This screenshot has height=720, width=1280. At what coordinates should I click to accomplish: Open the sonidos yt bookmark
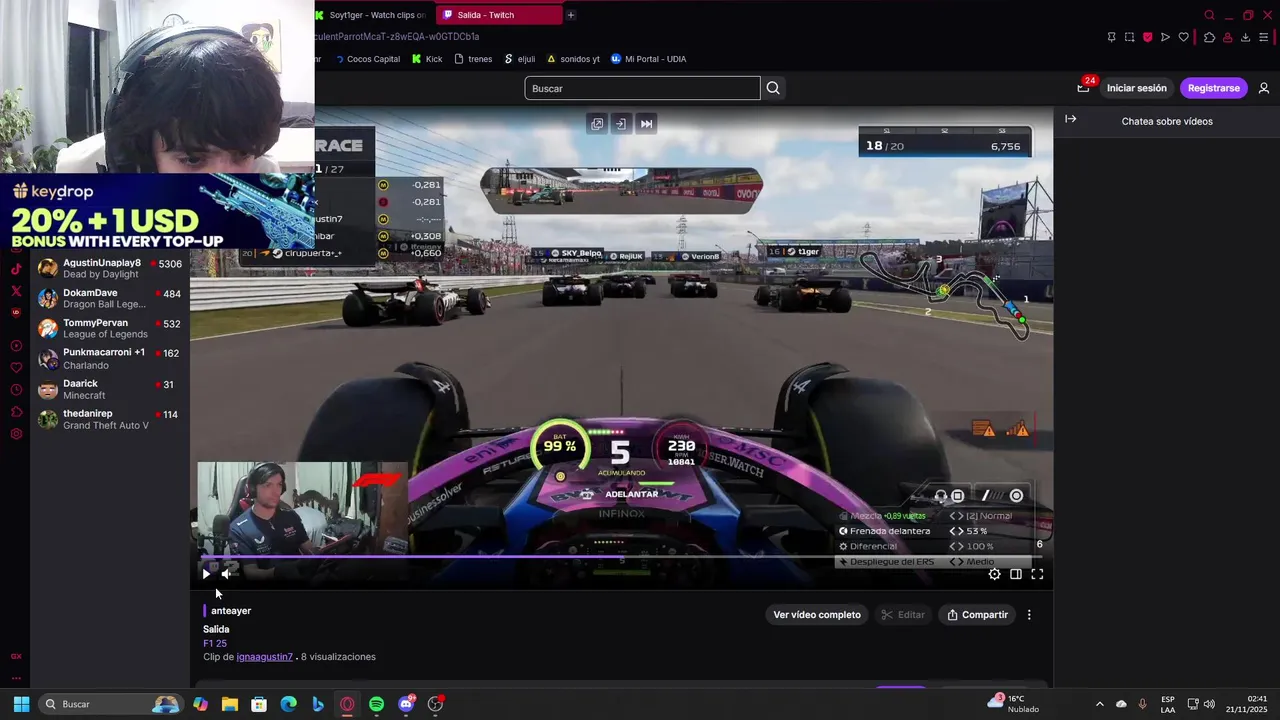tap(573, 59)
